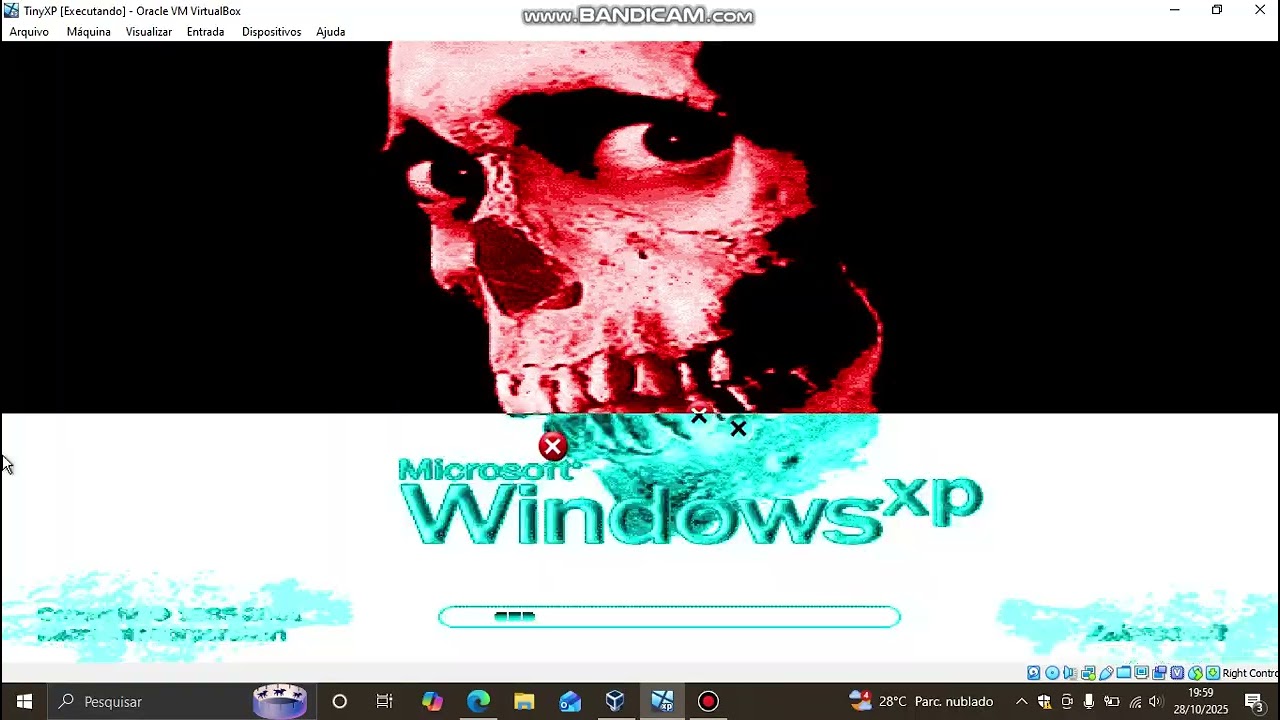Open the volume speaker tray icon
1280x720 pixels.
(x=1157, y=702)
